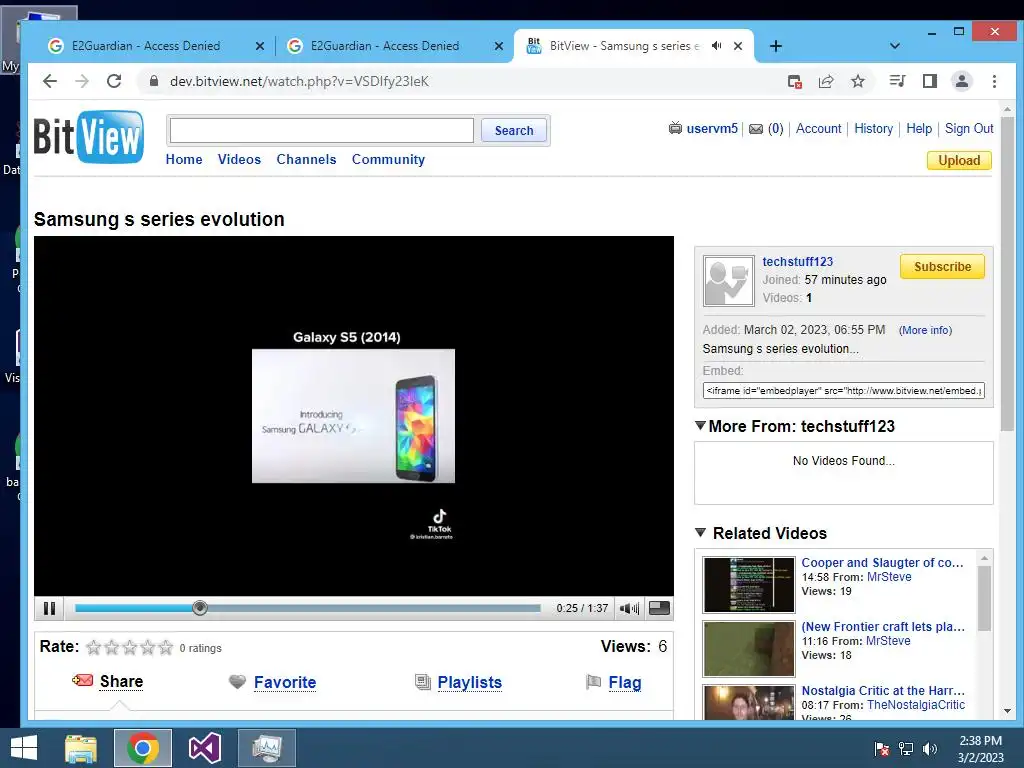
Task: Open the tab search dropdown chevron
Action: pyautogui.click(x=895, y=46)
